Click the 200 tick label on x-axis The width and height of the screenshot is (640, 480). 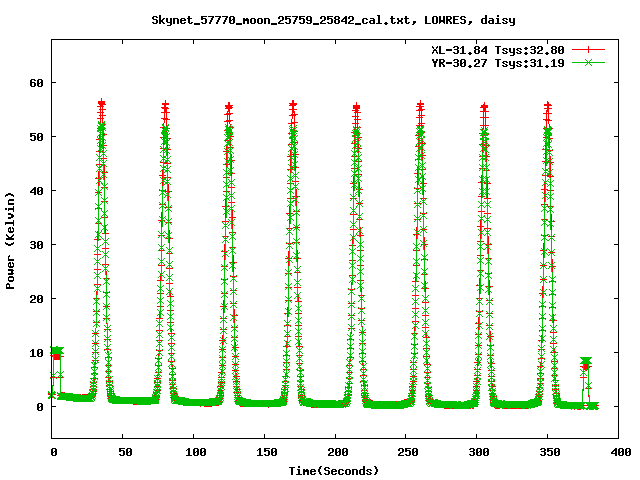[336, 453]
